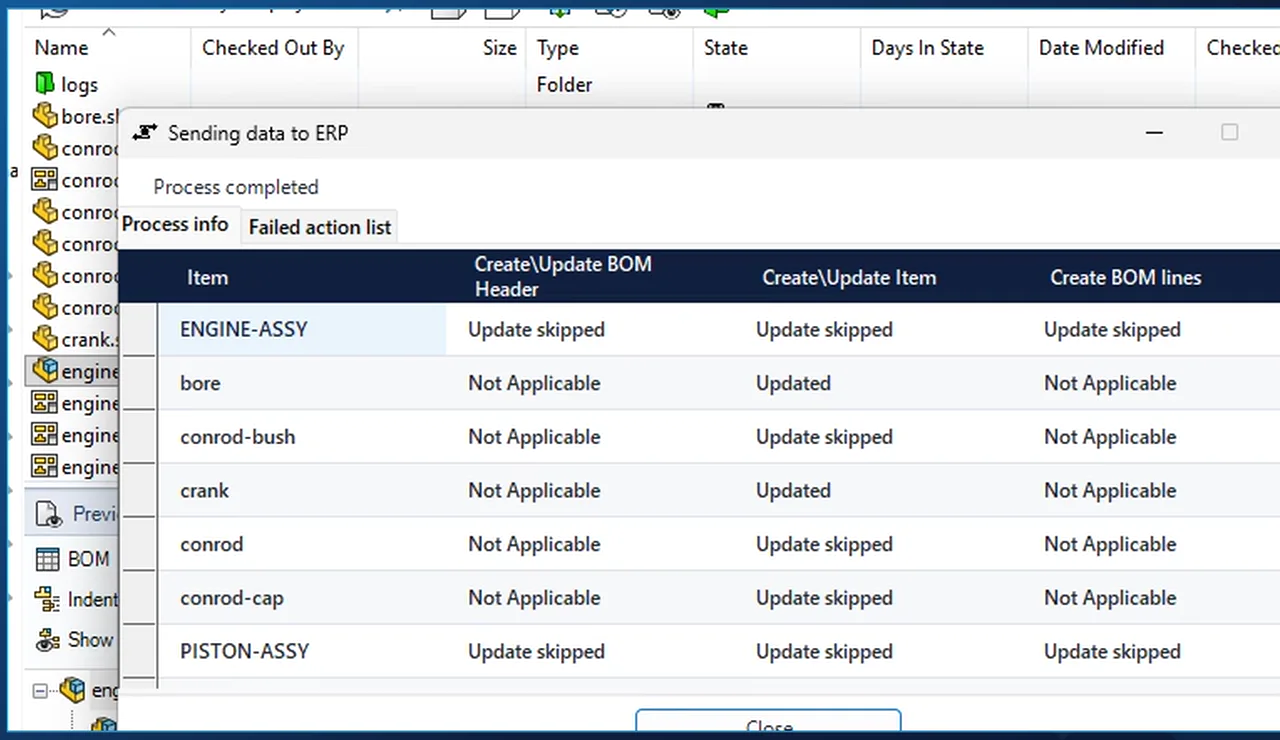This screenshot has height=740, width=1280.
Task: Click the Type column header
Action: click(558, 48)
